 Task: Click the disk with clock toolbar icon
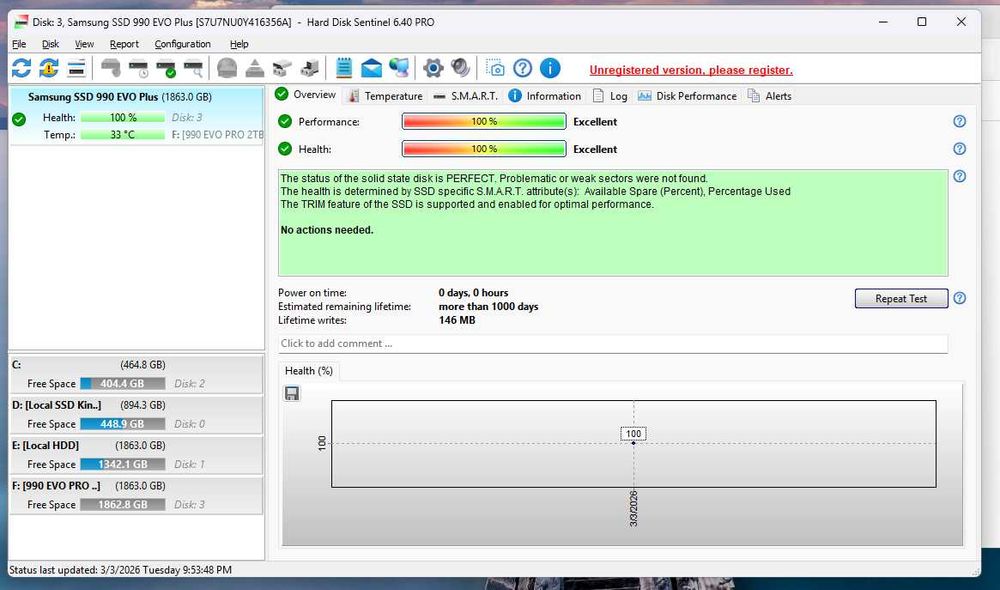pos(138,68)
